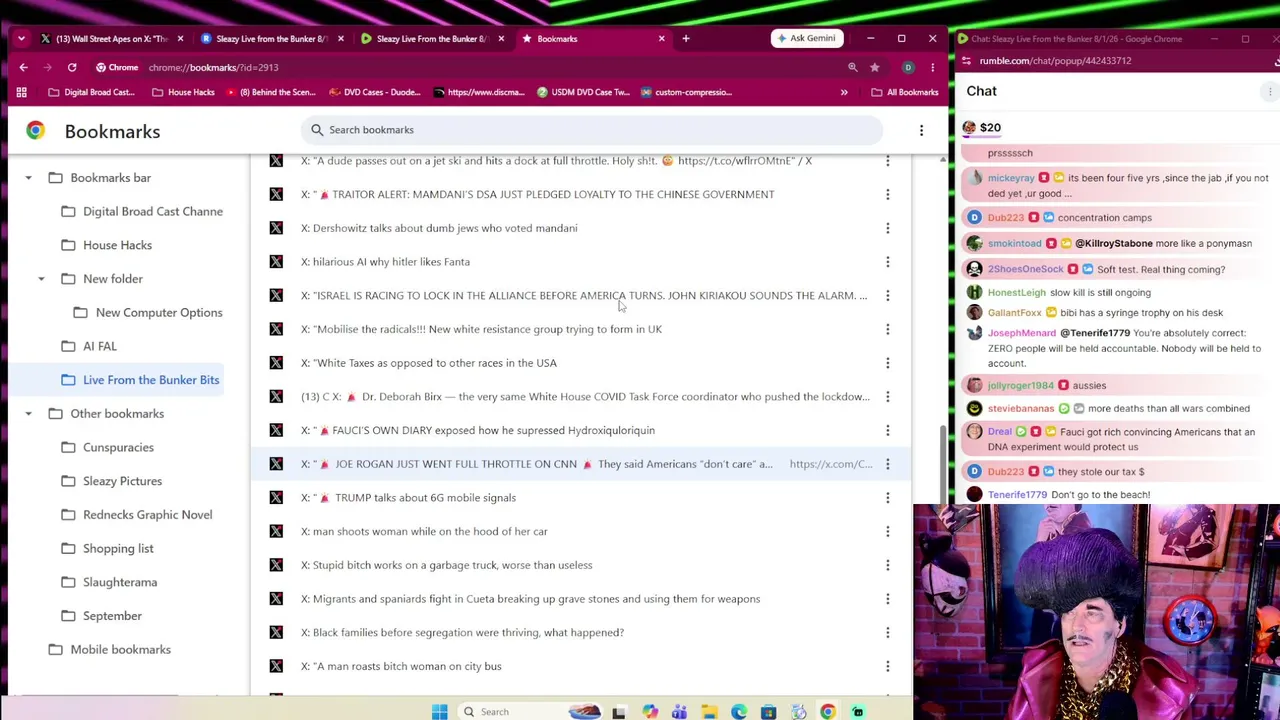This screenshot has width=1280, height=720.
Task: Click username steviebananas in chat
Action: [x=1021, y=409]
